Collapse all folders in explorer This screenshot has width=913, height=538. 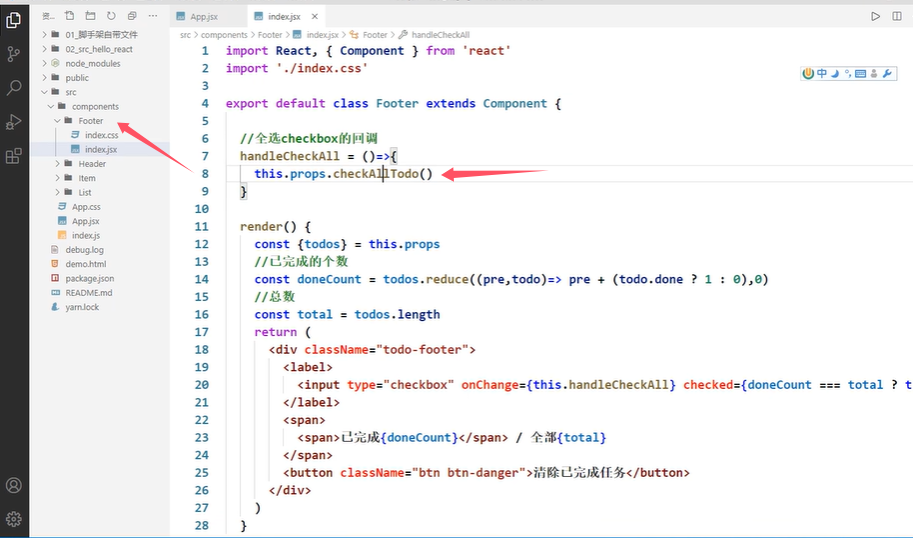click(x=132, y=16)
